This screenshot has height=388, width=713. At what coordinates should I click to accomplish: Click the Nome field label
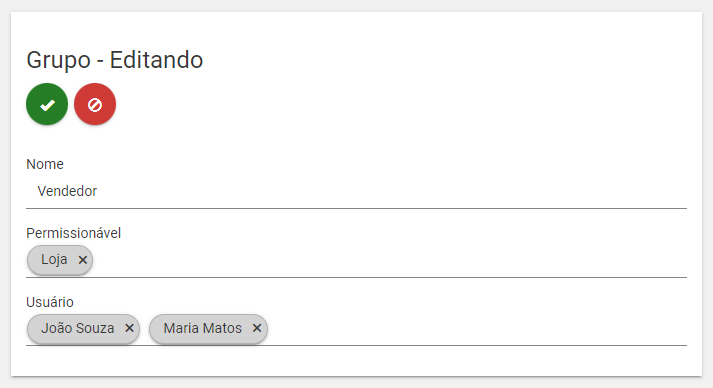tap(45, 164)
